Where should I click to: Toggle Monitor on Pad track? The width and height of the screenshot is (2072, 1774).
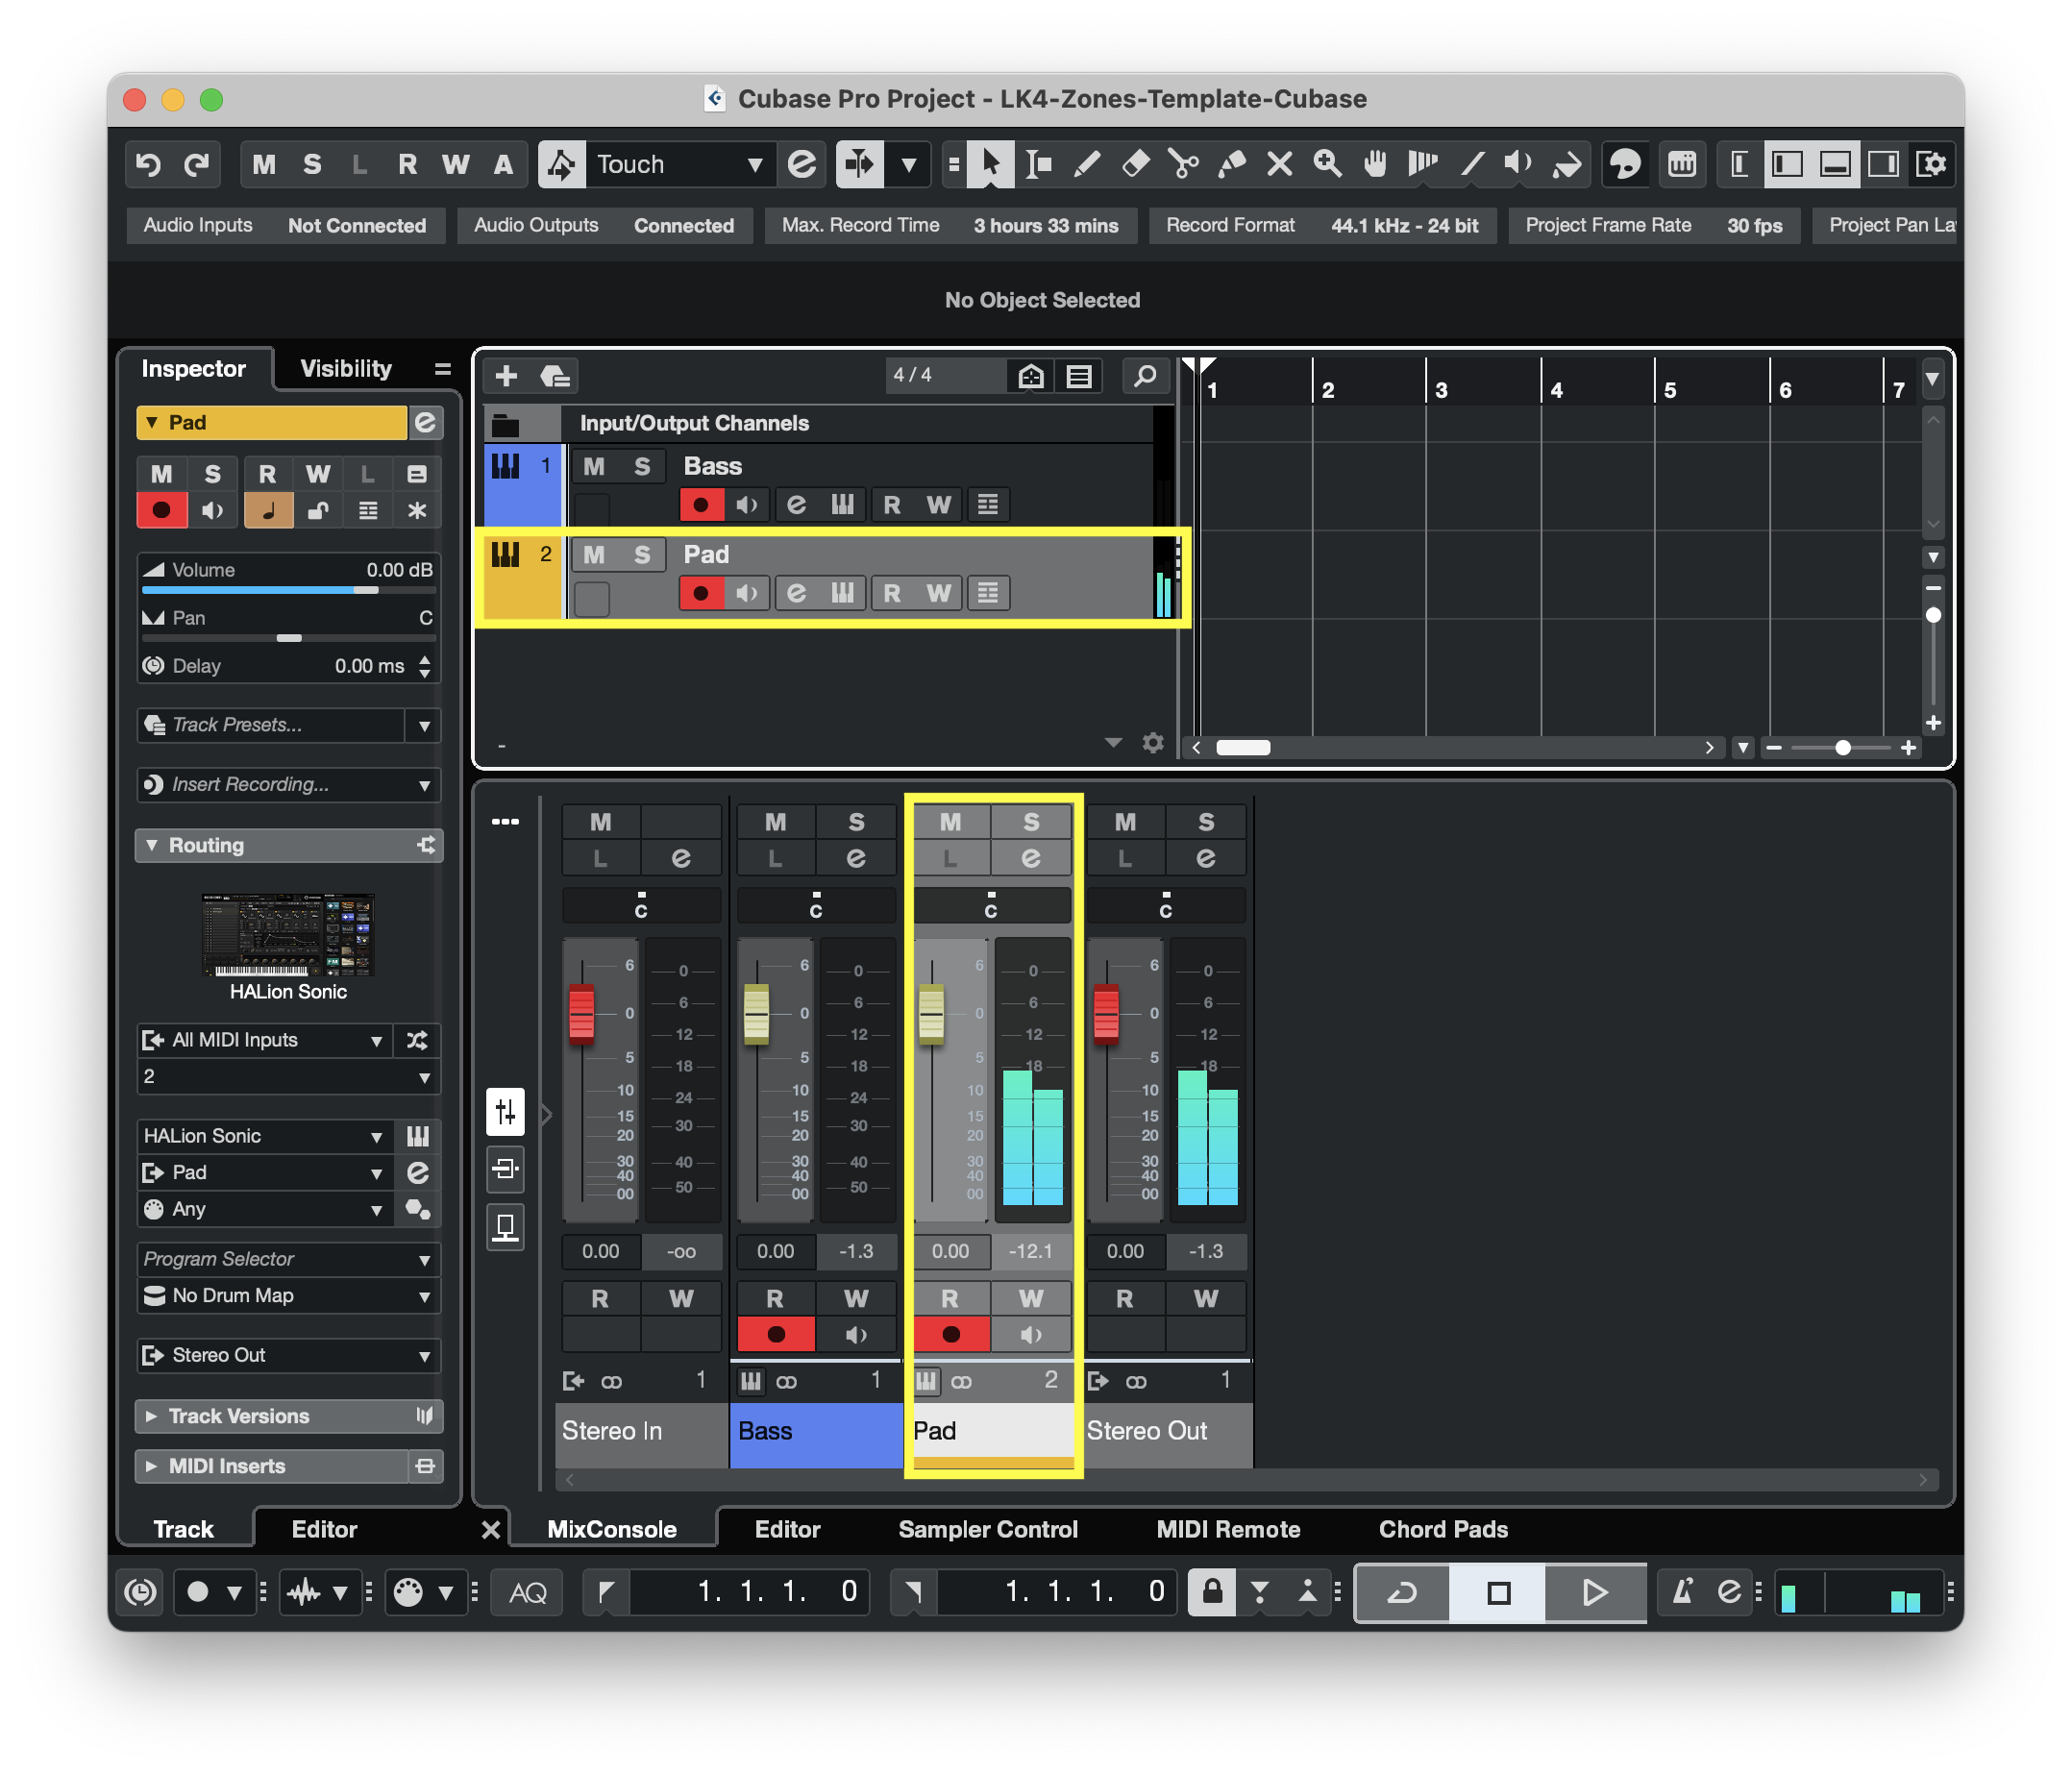tap(747, 593)
